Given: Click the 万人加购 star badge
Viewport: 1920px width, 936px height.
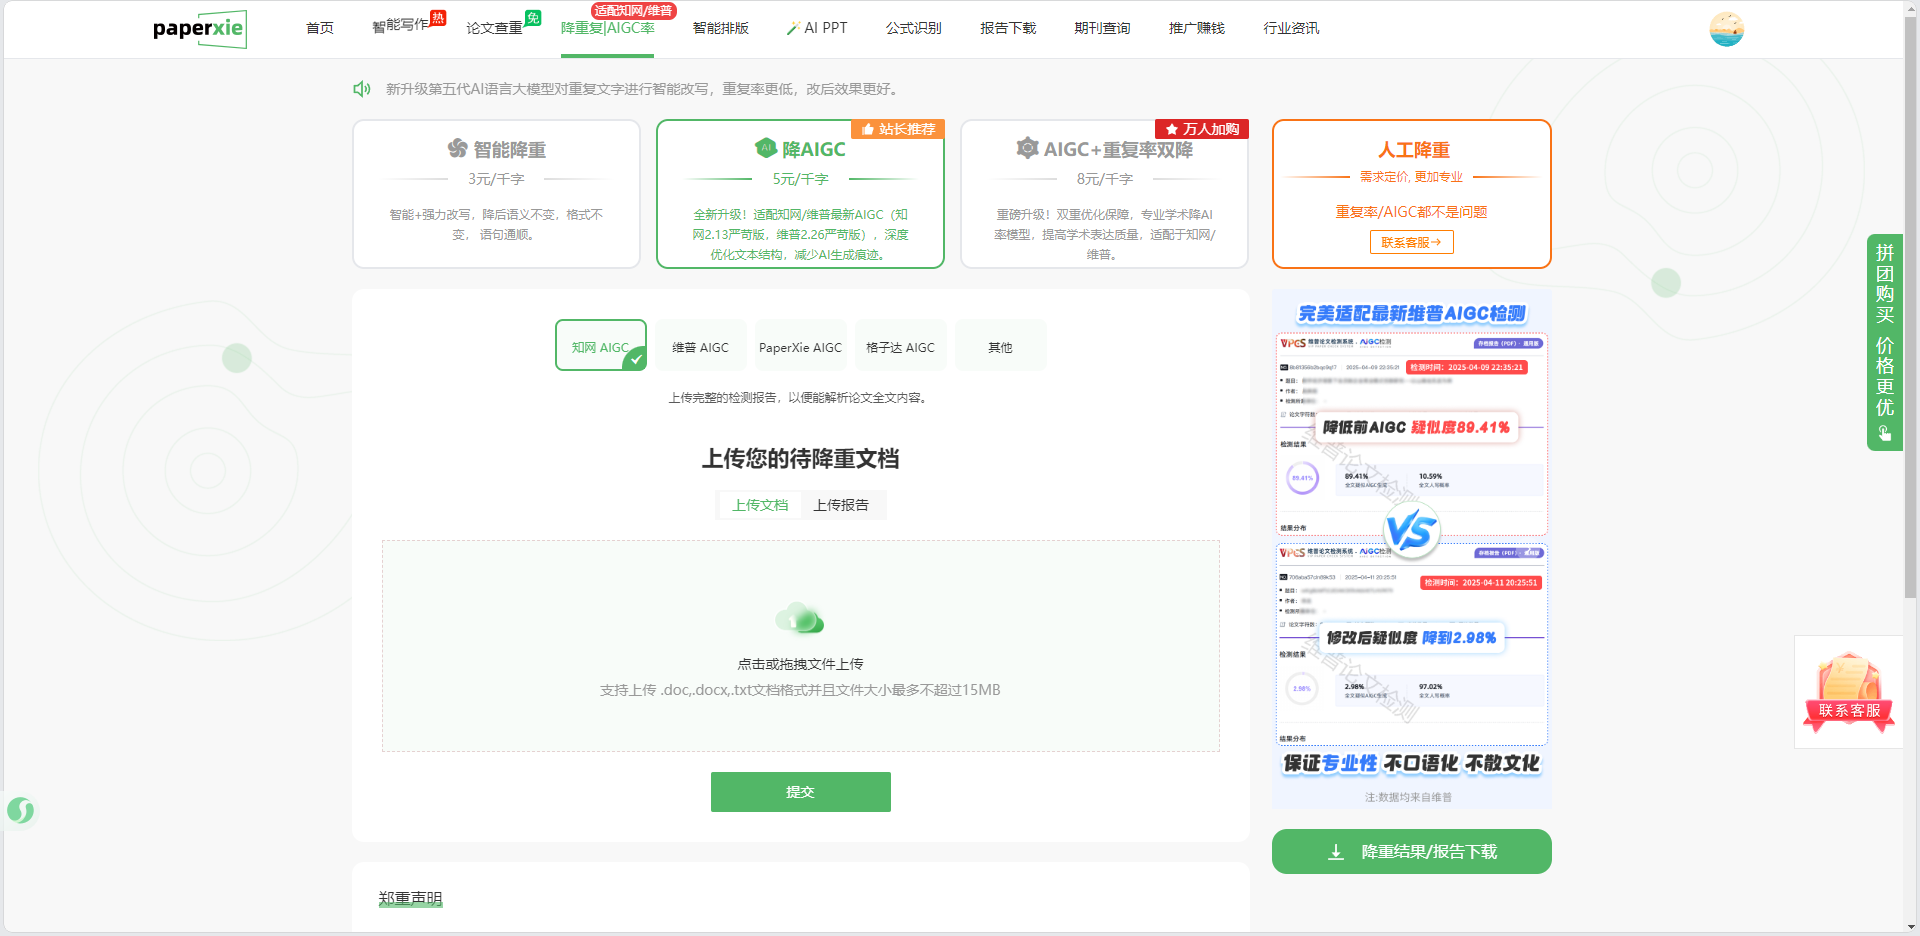Looking at the screenshot, I should 1202,129.
